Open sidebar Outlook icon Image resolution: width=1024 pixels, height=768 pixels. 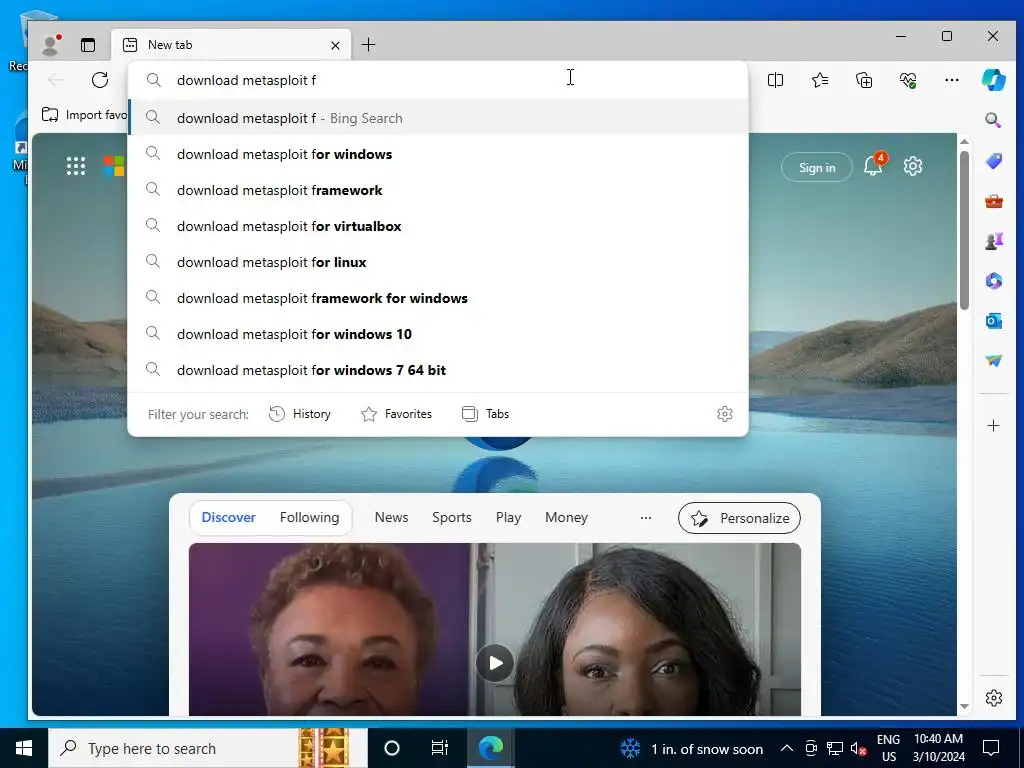pos(993,321)
